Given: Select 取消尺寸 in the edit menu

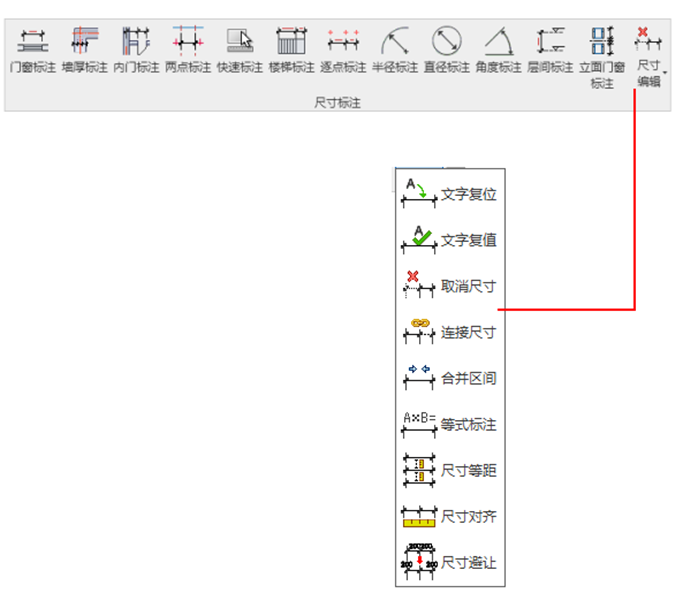Looking at the screenshot, I should (x=449, y=286).
